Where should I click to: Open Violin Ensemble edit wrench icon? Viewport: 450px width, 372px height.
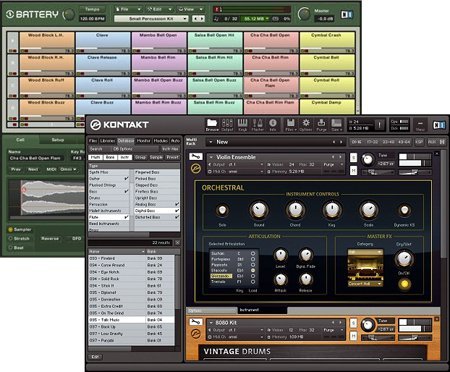(196, 156)
